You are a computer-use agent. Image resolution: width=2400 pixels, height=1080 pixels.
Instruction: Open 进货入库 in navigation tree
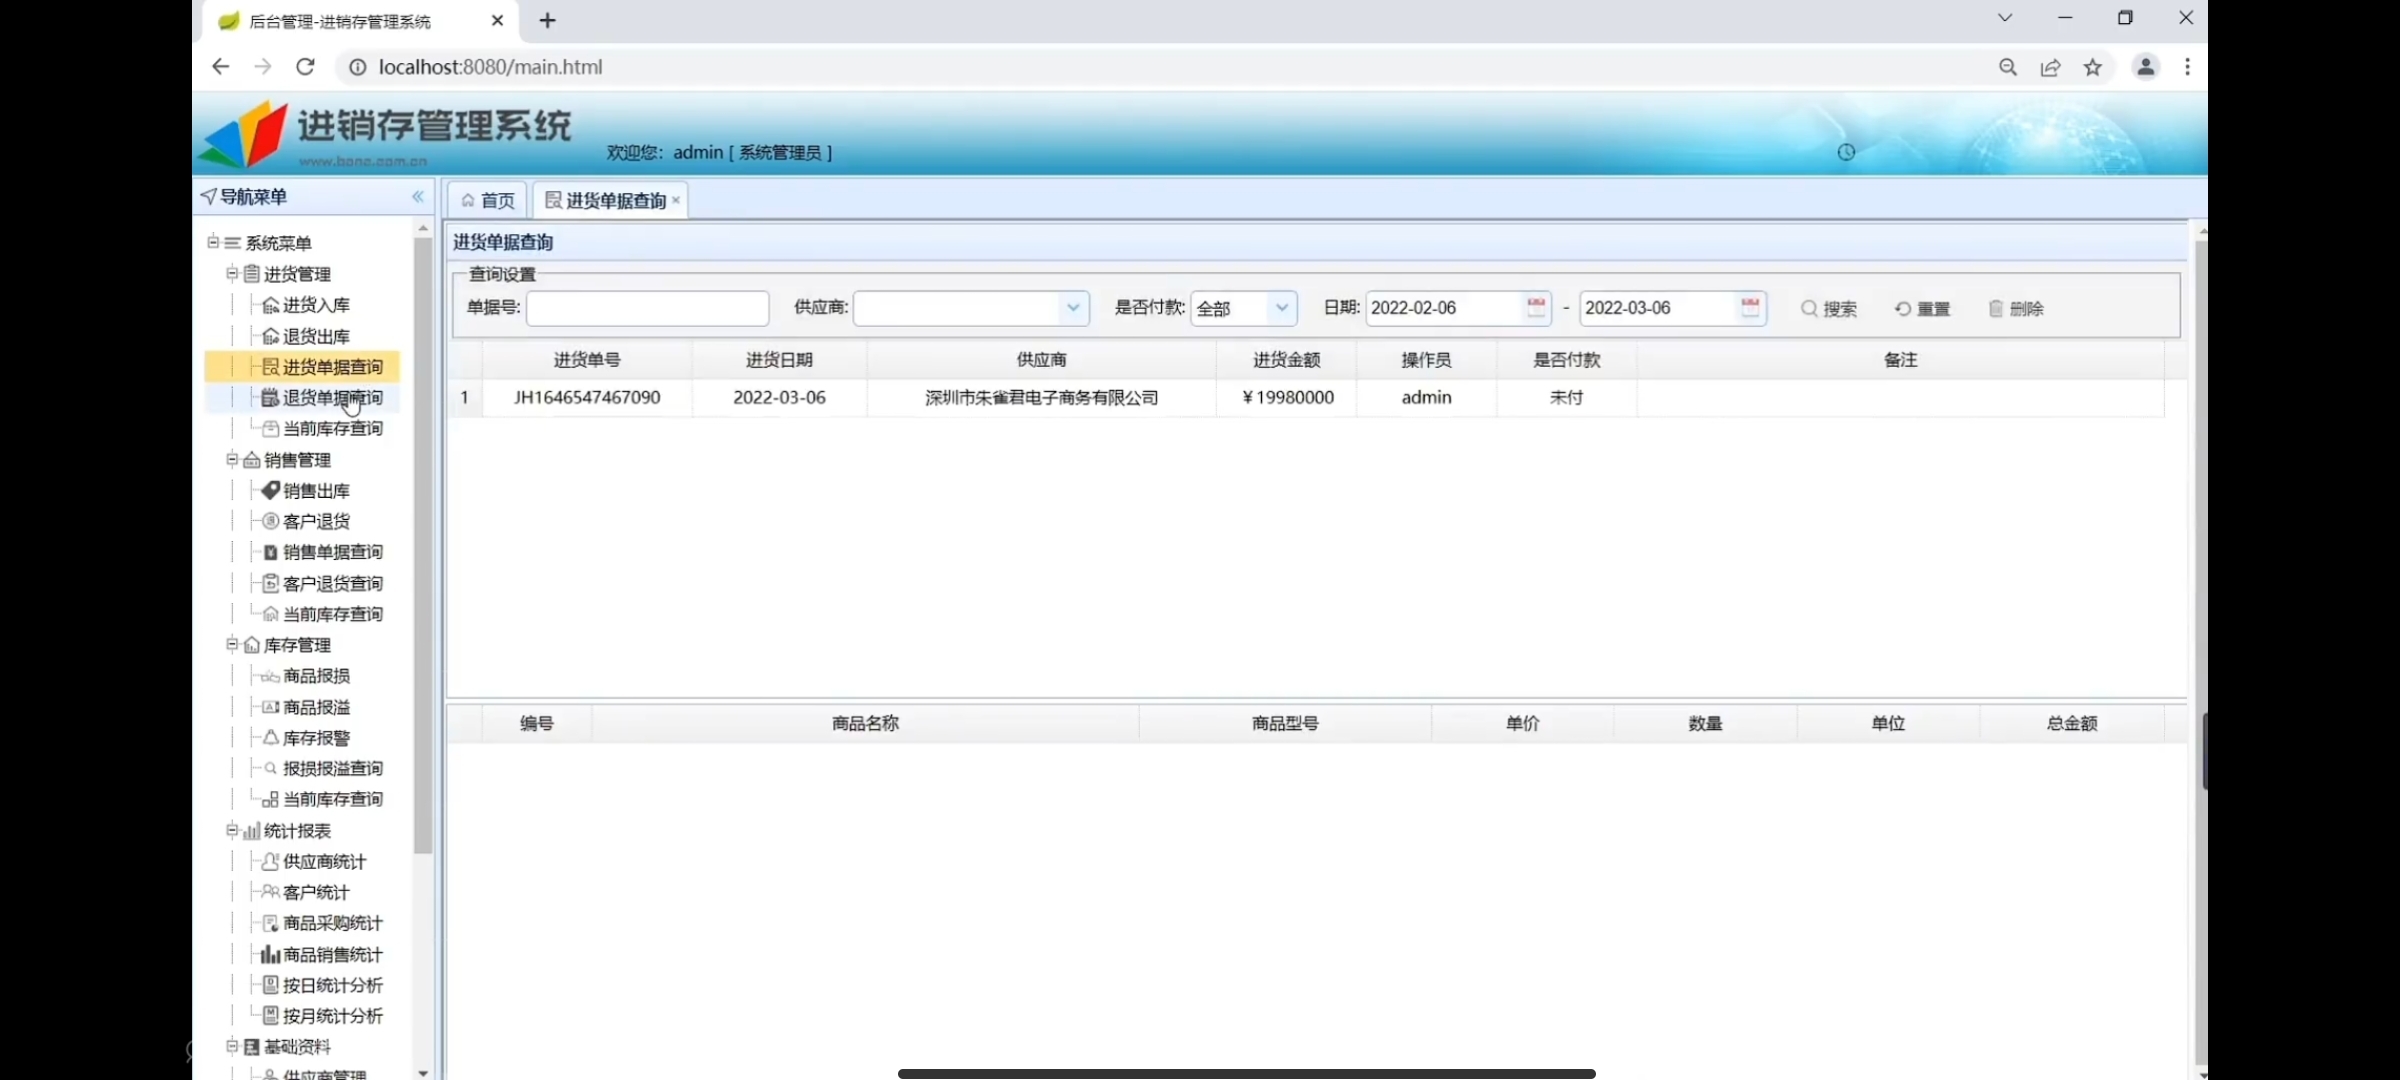[x=315, y=305]
